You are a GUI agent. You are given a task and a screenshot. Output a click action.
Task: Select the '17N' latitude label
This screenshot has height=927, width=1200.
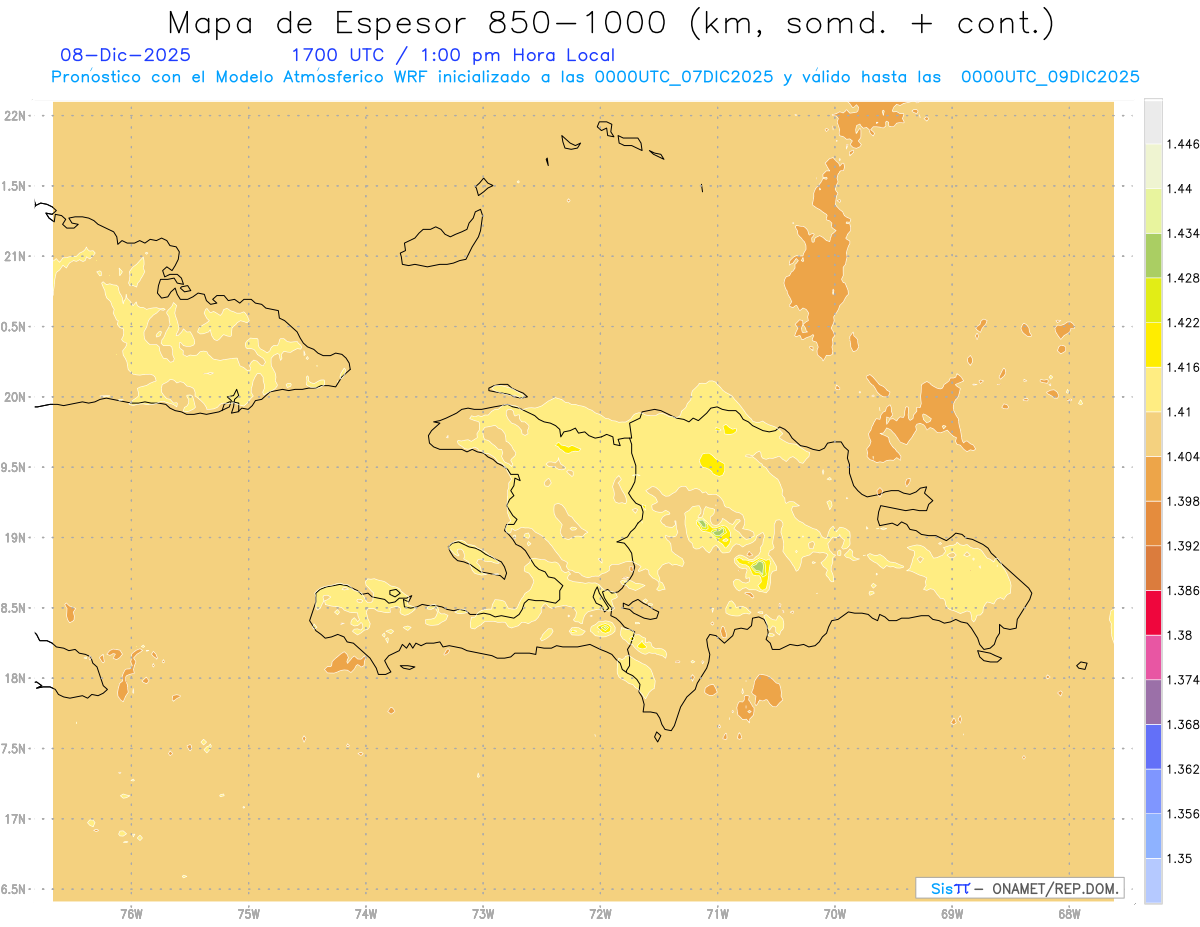[14, 819]
